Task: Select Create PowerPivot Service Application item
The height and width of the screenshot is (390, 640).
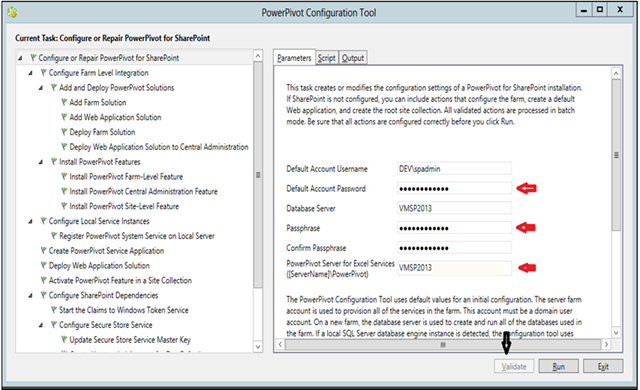Action: [x=107, y=250]
